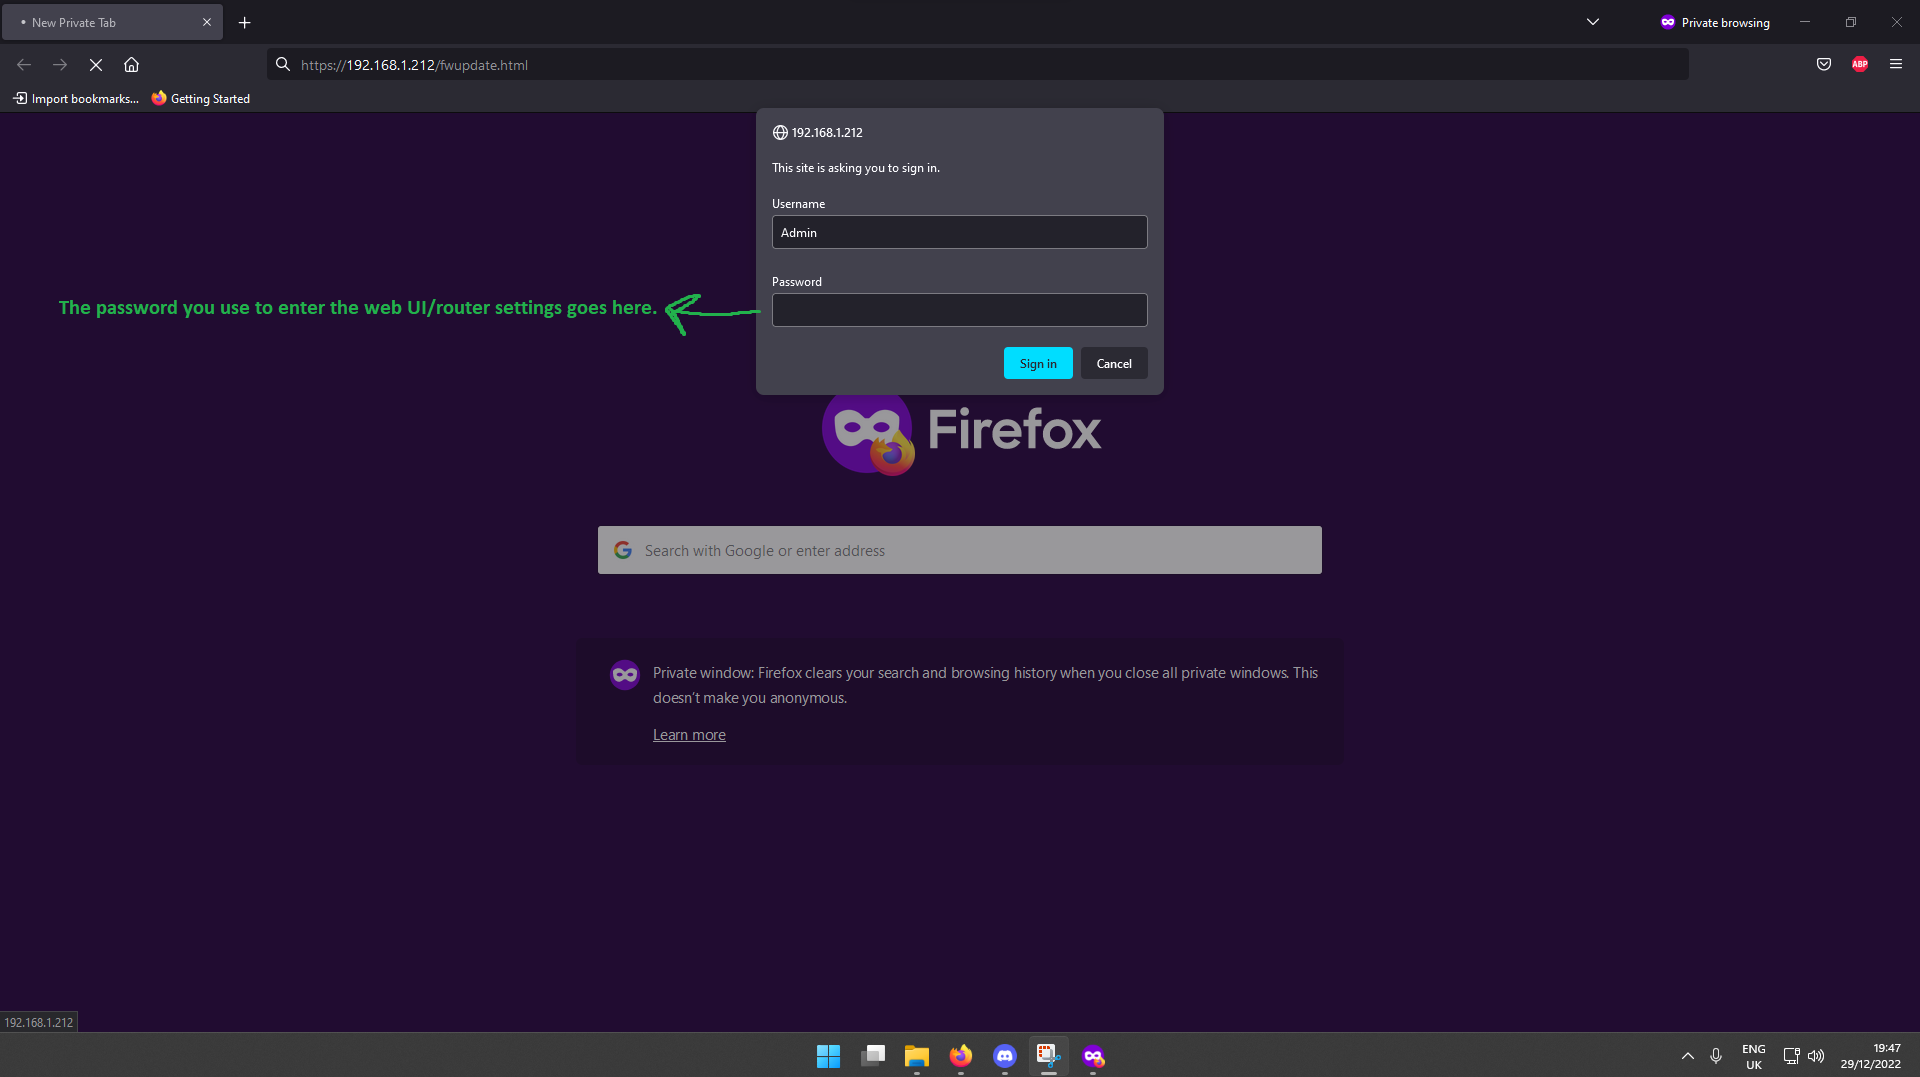This screenshot has height=1077, width=1920.
Task: Open Save to Pocket icon
Action: coord(1824,65)
